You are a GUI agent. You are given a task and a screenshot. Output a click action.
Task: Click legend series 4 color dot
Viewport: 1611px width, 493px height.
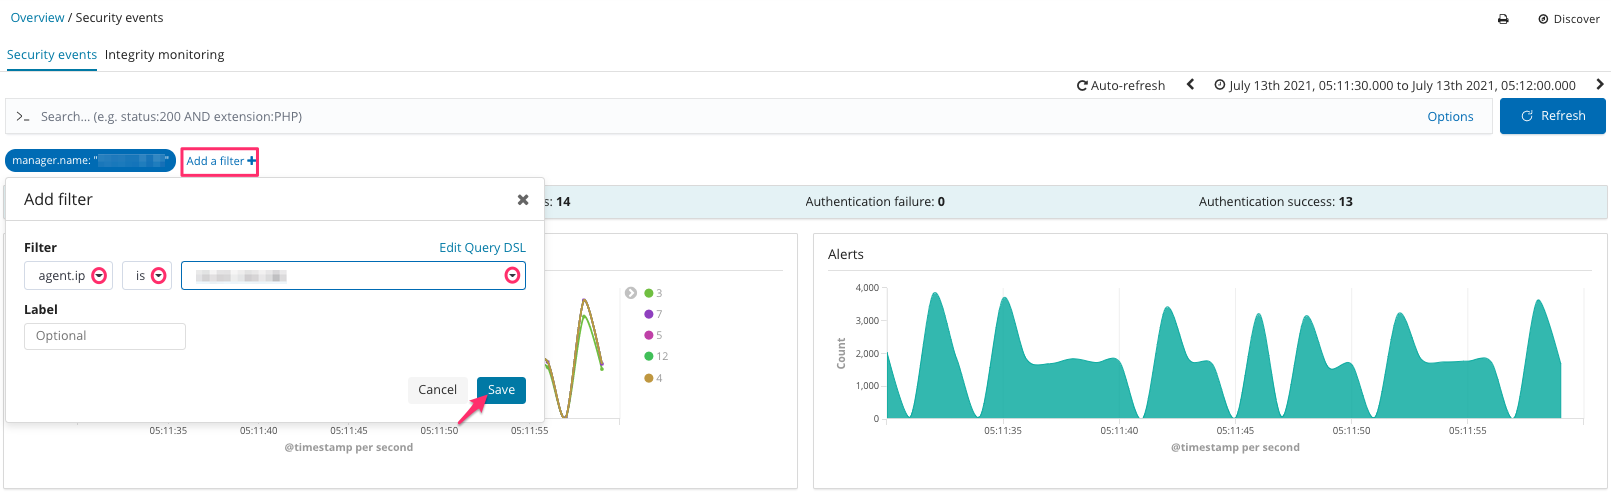click(649, 378)
